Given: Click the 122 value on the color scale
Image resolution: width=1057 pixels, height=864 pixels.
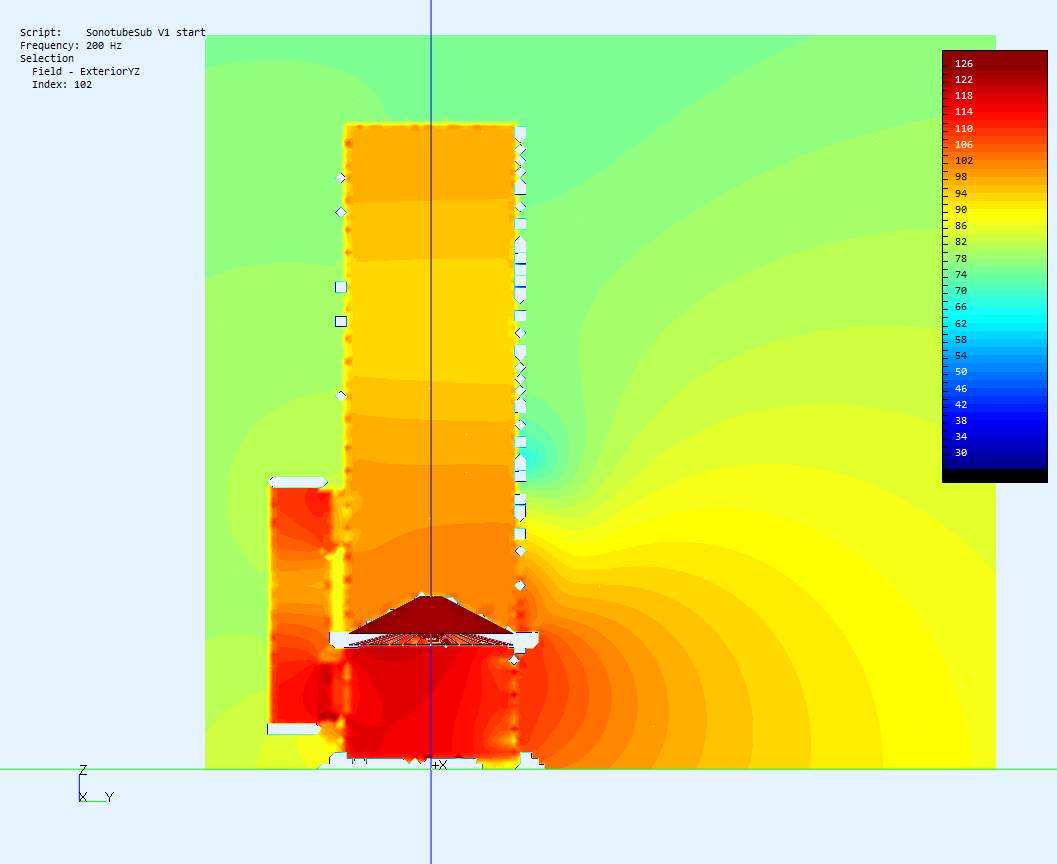Looking at the screenshot, I should 964,80.
